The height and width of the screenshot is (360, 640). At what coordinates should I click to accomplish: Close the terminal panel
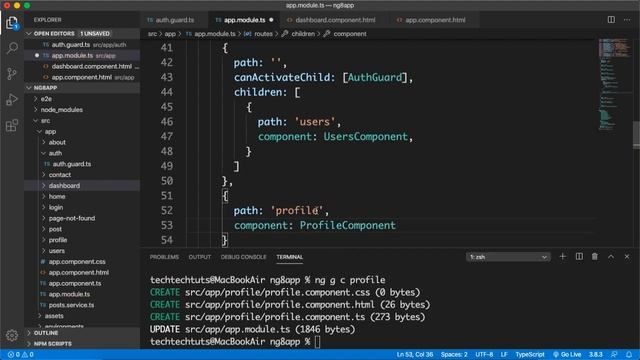tap(627, 256)
